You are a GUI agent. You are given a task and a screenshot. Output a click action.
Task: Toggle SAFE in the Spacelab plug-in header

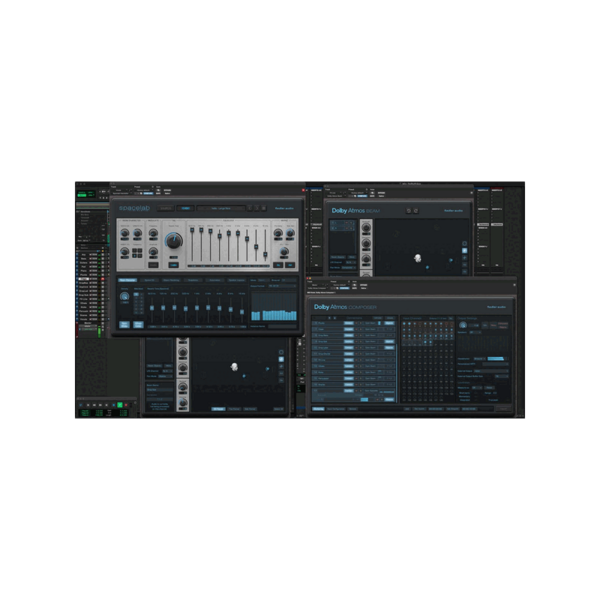(158, 193)
